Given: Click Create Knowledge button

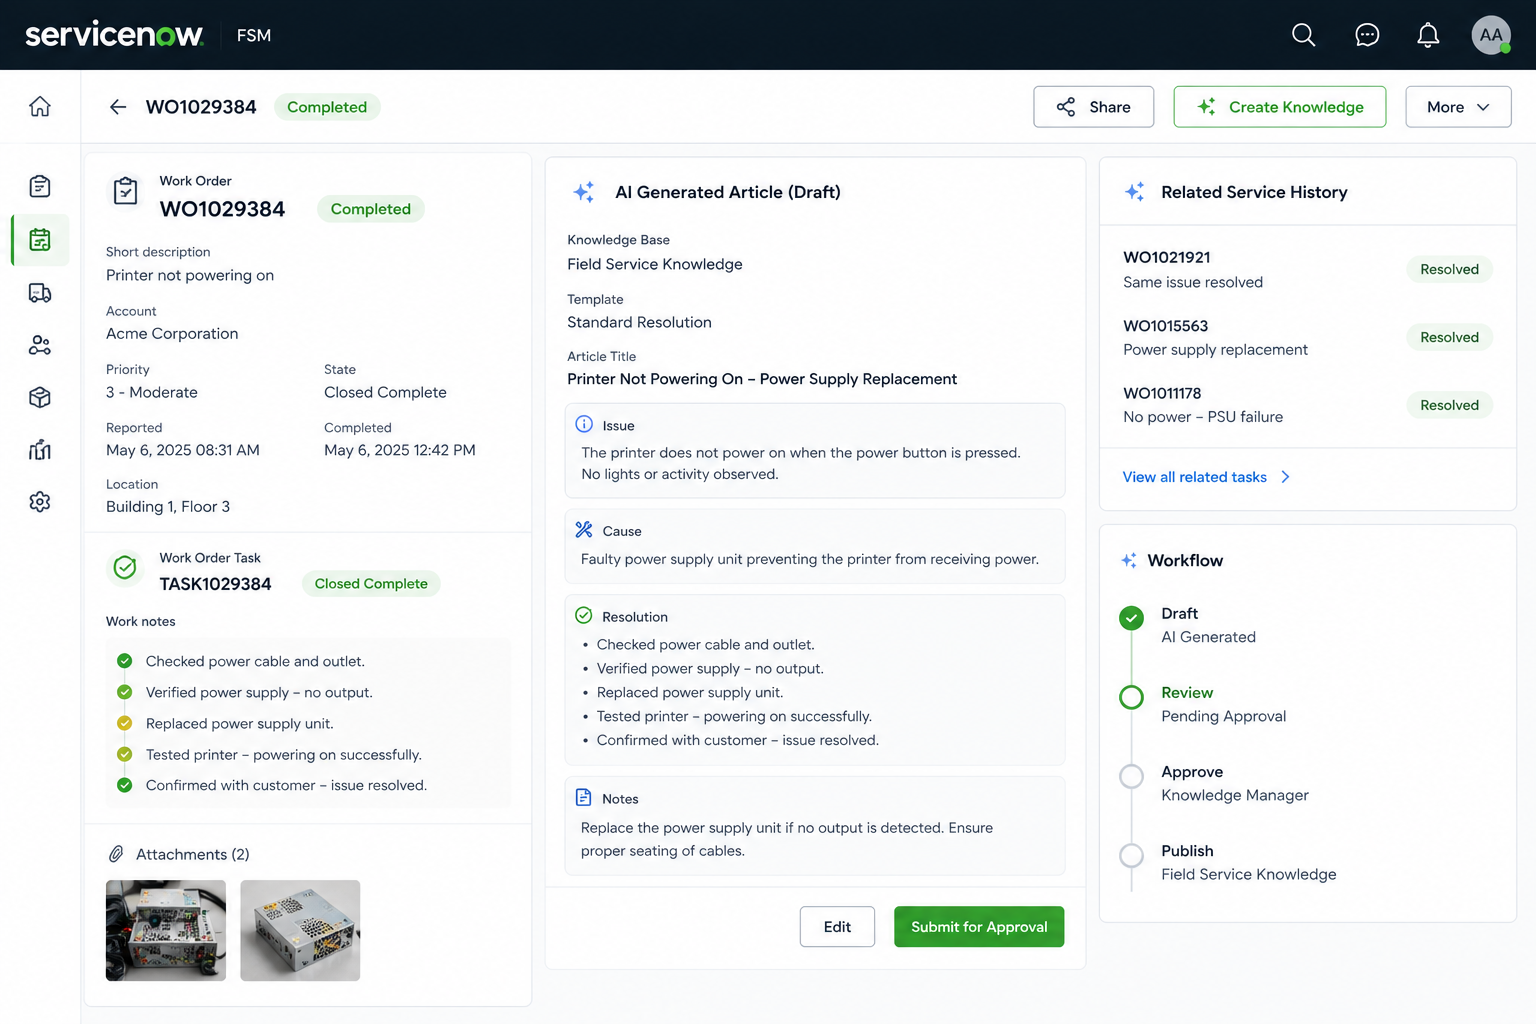Looking at the screenshot, I should pyautogui.click(x=1279, y=107).
